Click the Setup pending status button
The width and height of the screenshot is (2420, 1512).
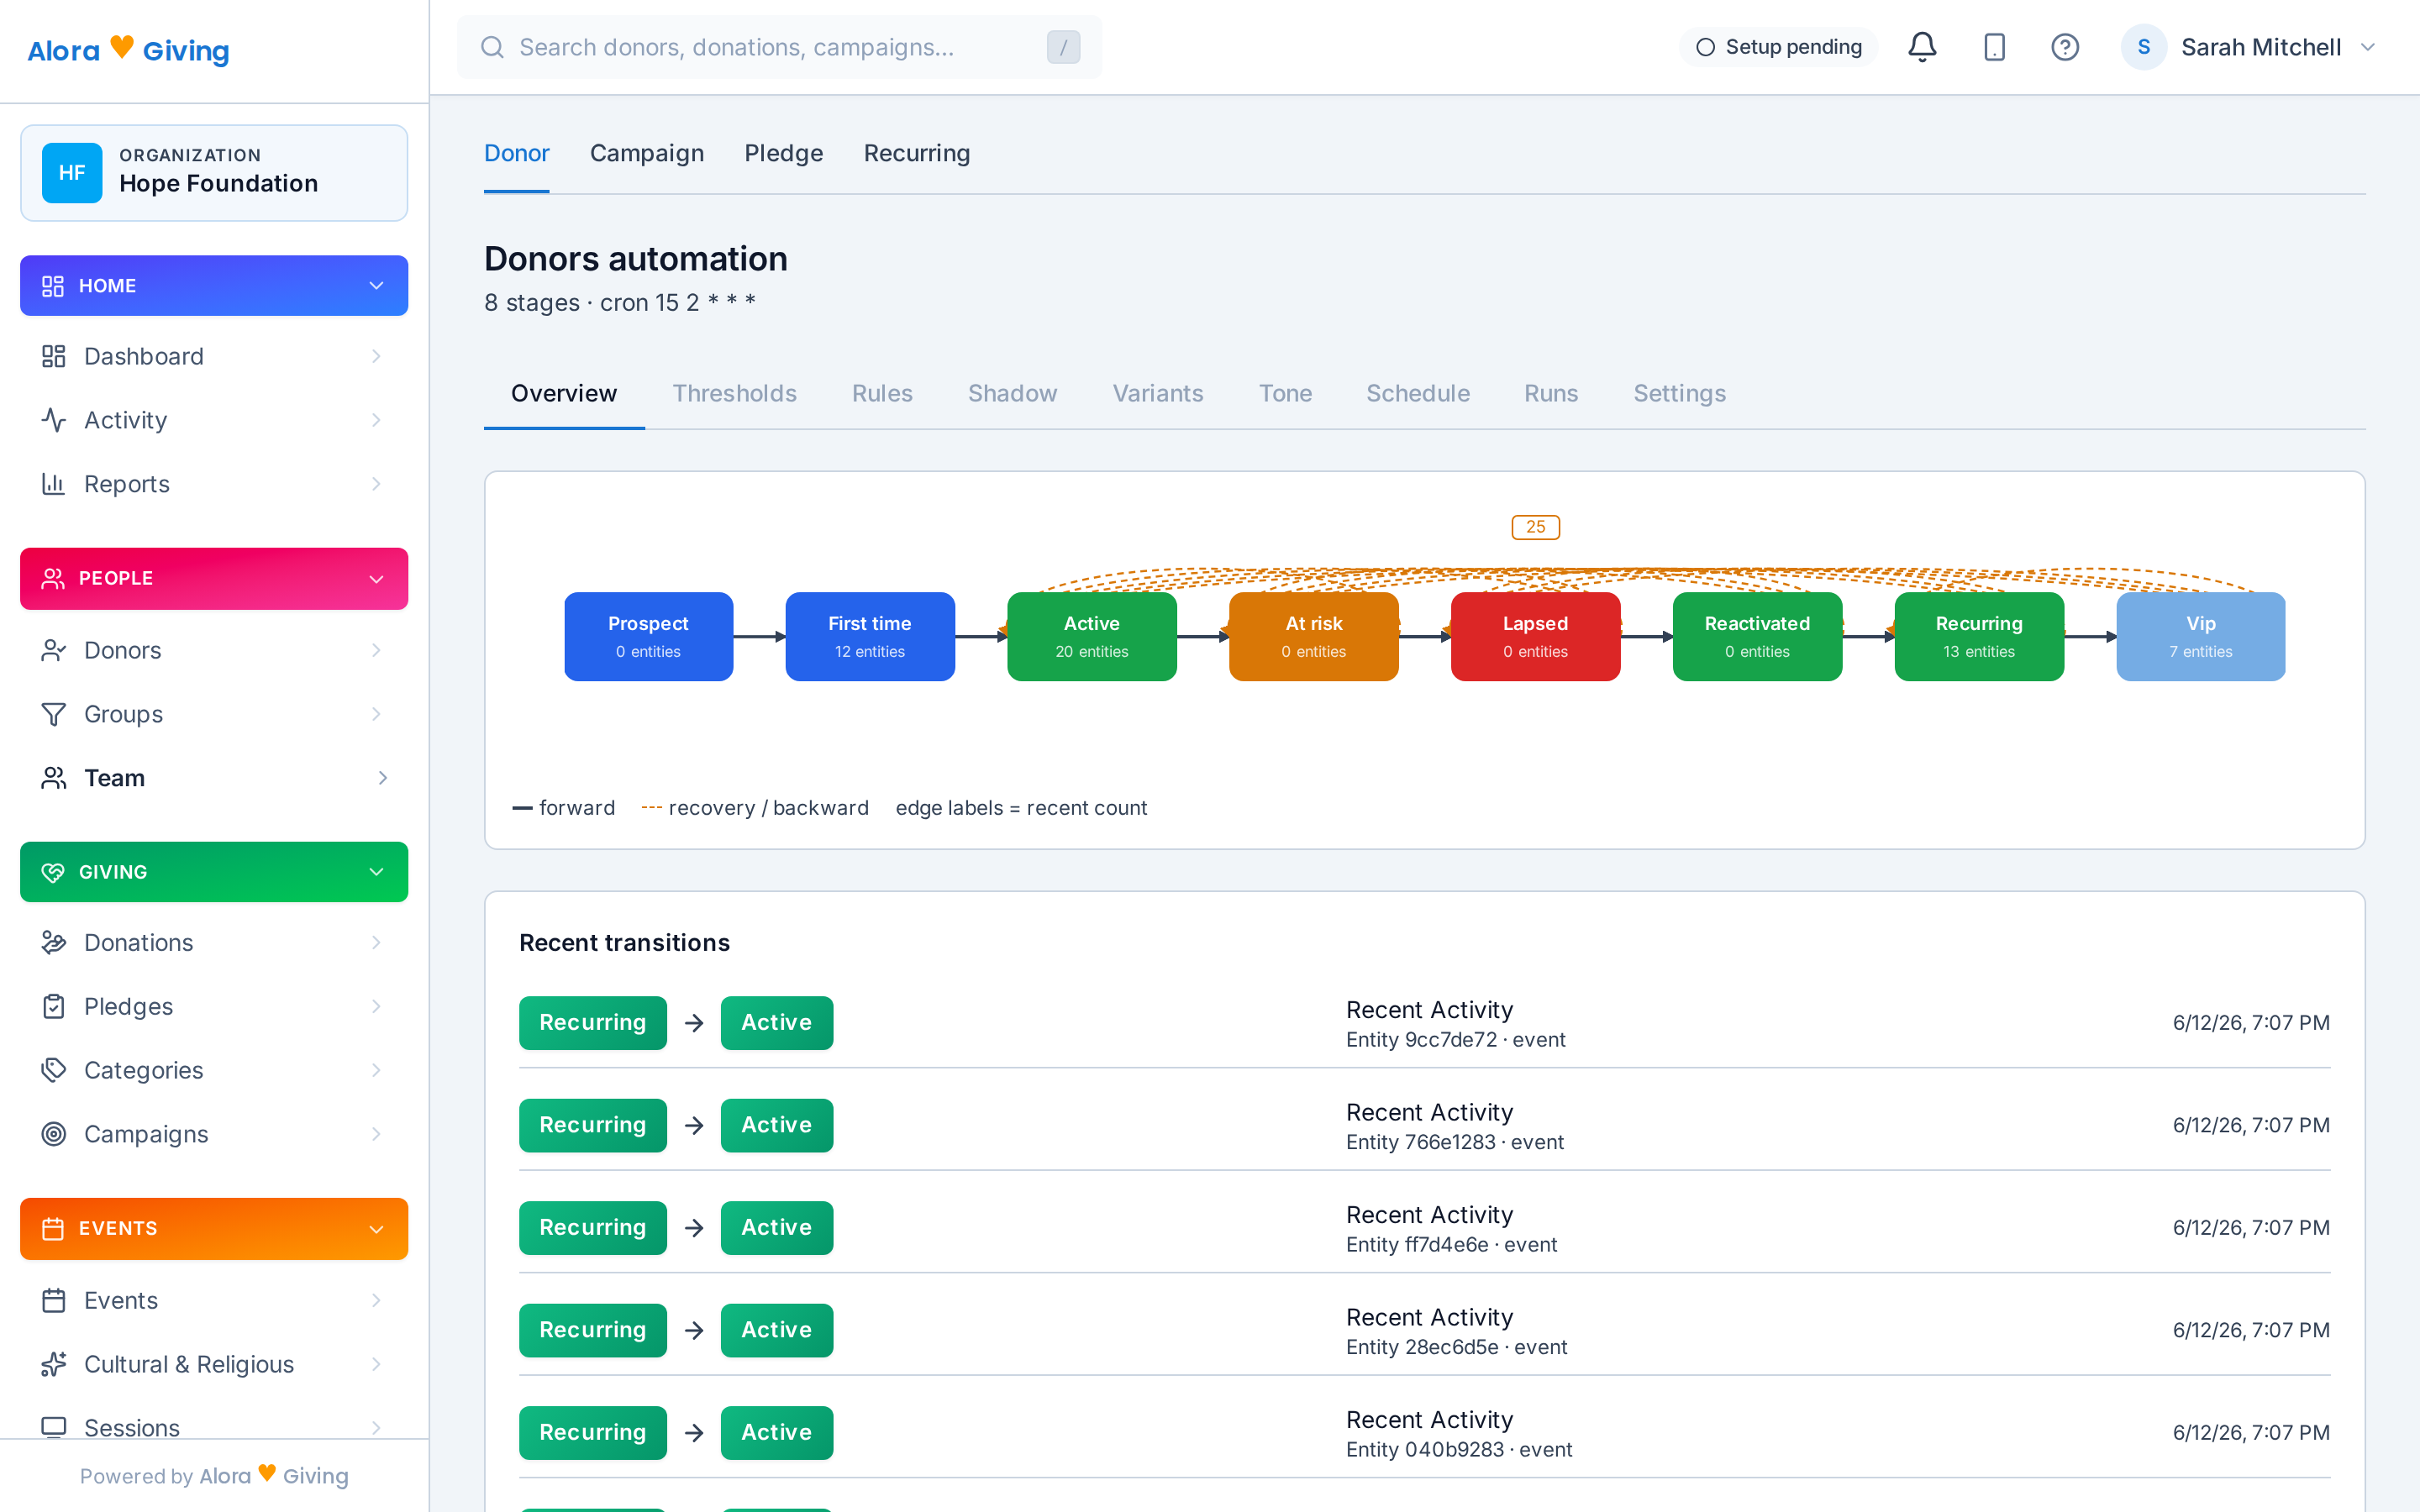[1778, 47]
